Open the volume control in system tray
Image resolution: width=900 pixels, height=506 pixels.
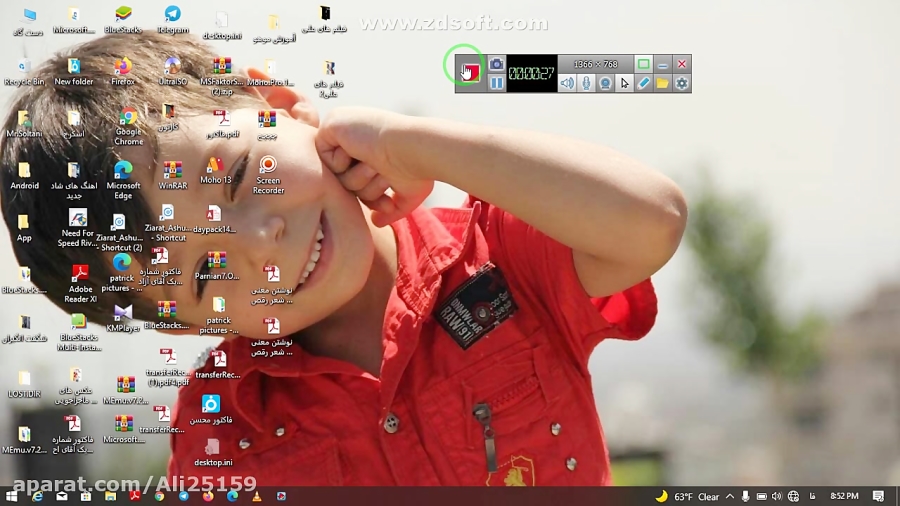(777, 496)
